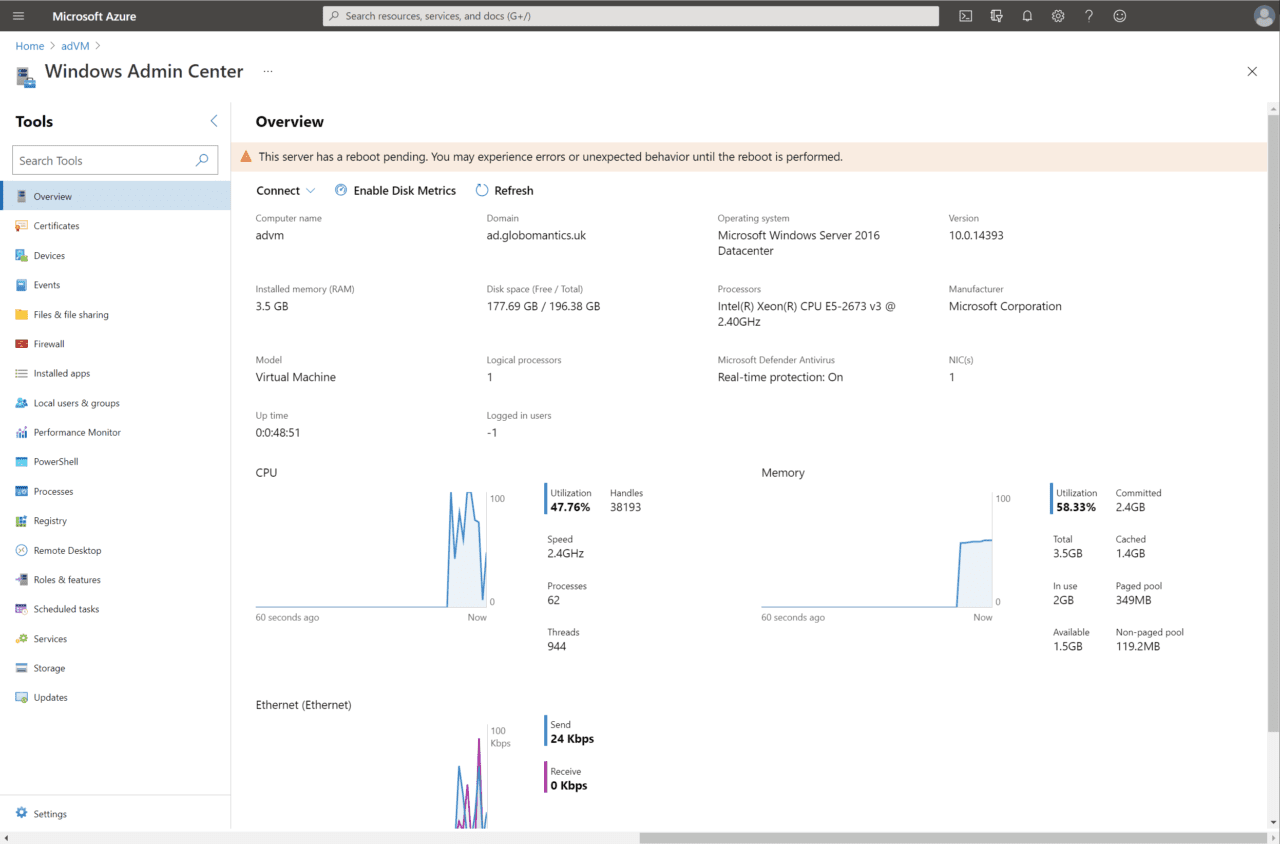Click the Updates tool icon

[22, 698]
